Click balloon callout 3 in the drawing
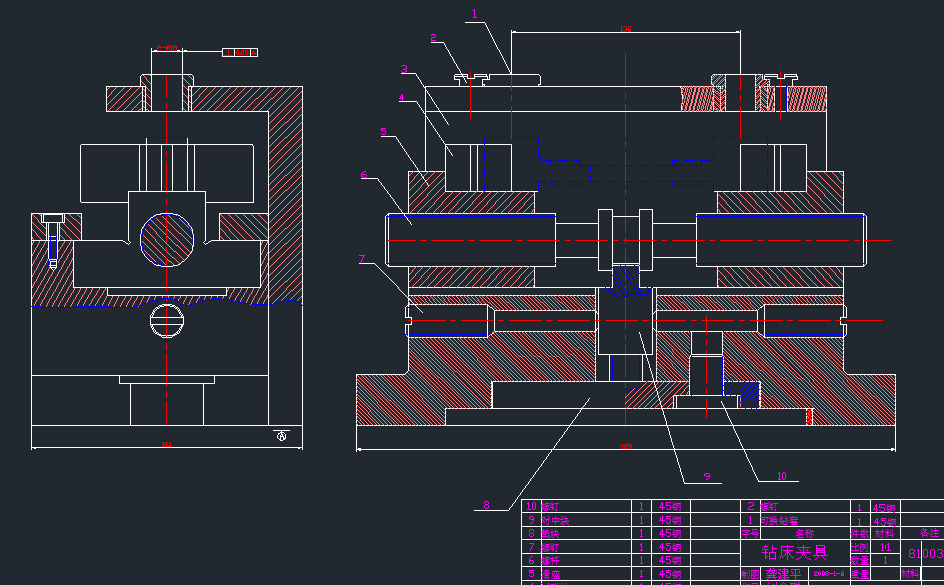944x585 pixels. point(404,69)
